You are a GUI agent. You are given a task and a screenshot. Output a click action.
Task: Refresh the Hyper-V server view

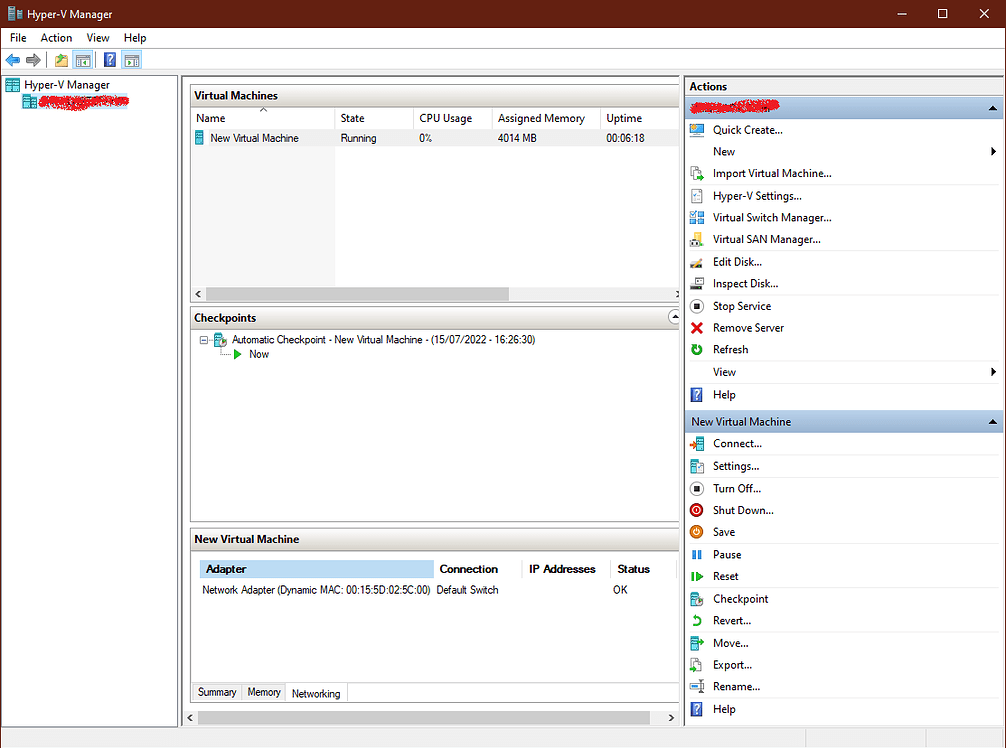[x=731, y=349]
